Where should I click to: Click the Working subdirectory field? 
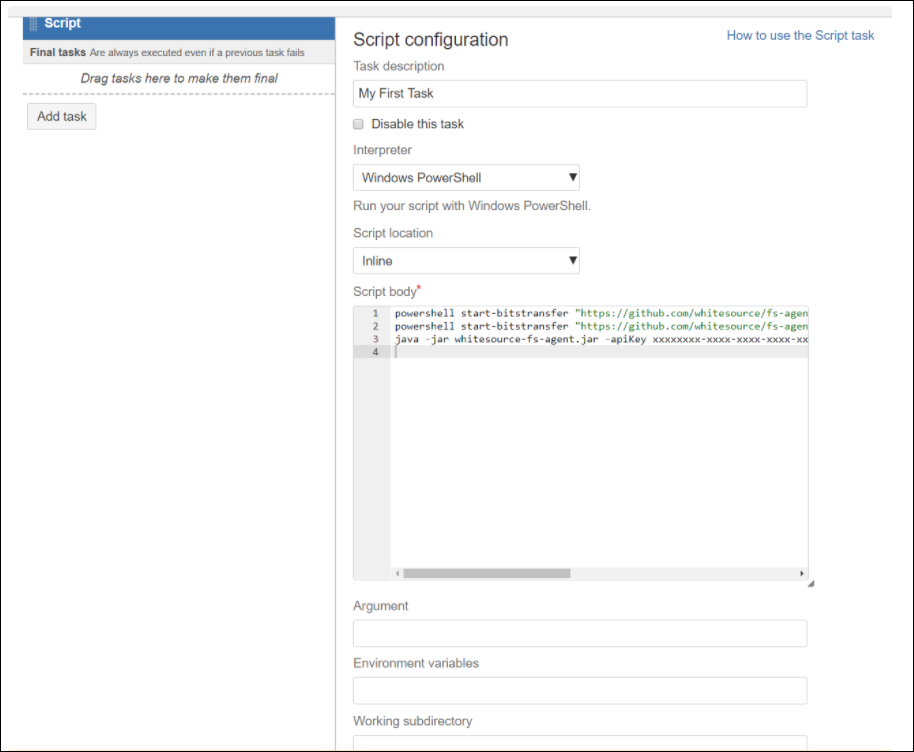click(x=580, y=743)
